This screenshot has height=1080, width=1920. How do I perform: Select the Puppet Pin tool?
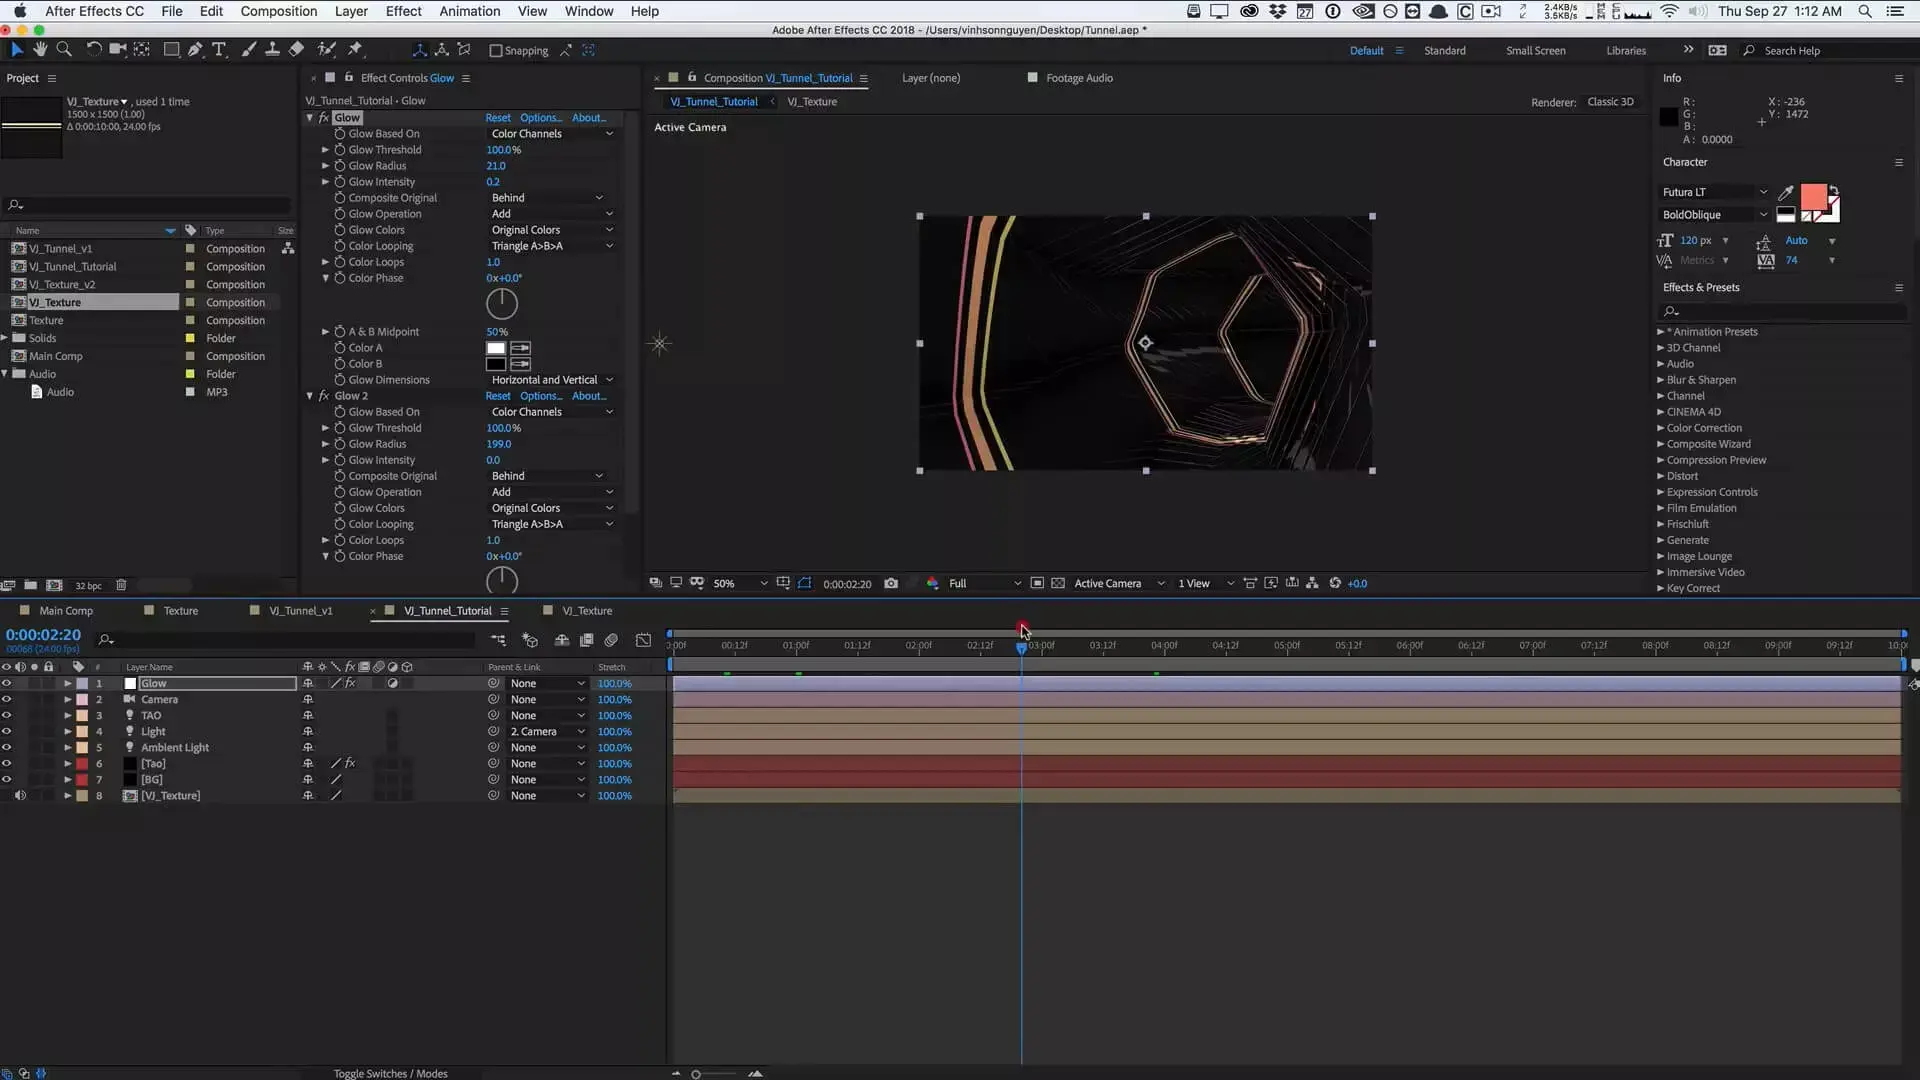tap(355, 49)
